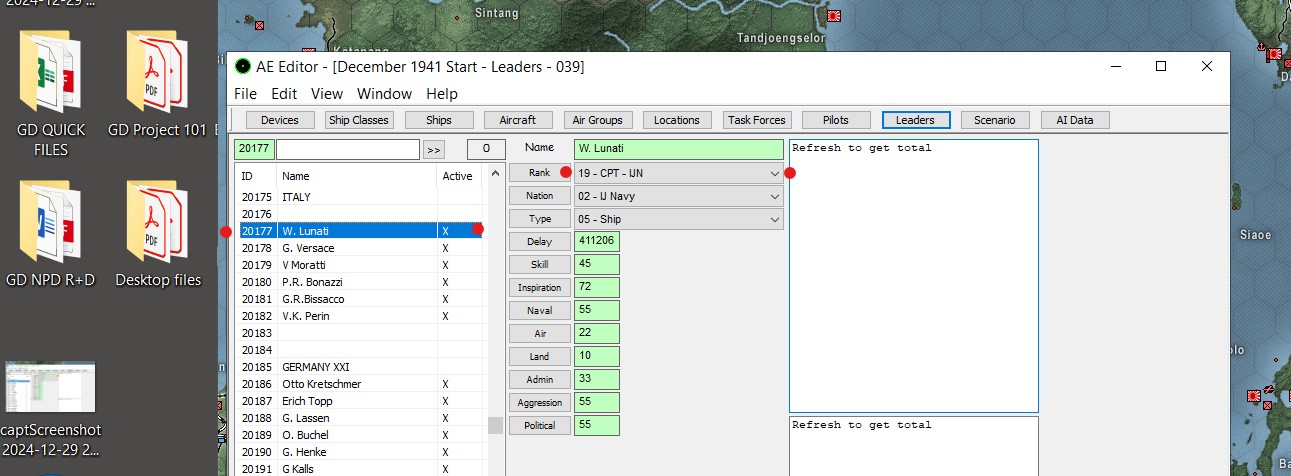Select the Leaders tab
This screenshot has width=1291, height=476.
(915, 120)
